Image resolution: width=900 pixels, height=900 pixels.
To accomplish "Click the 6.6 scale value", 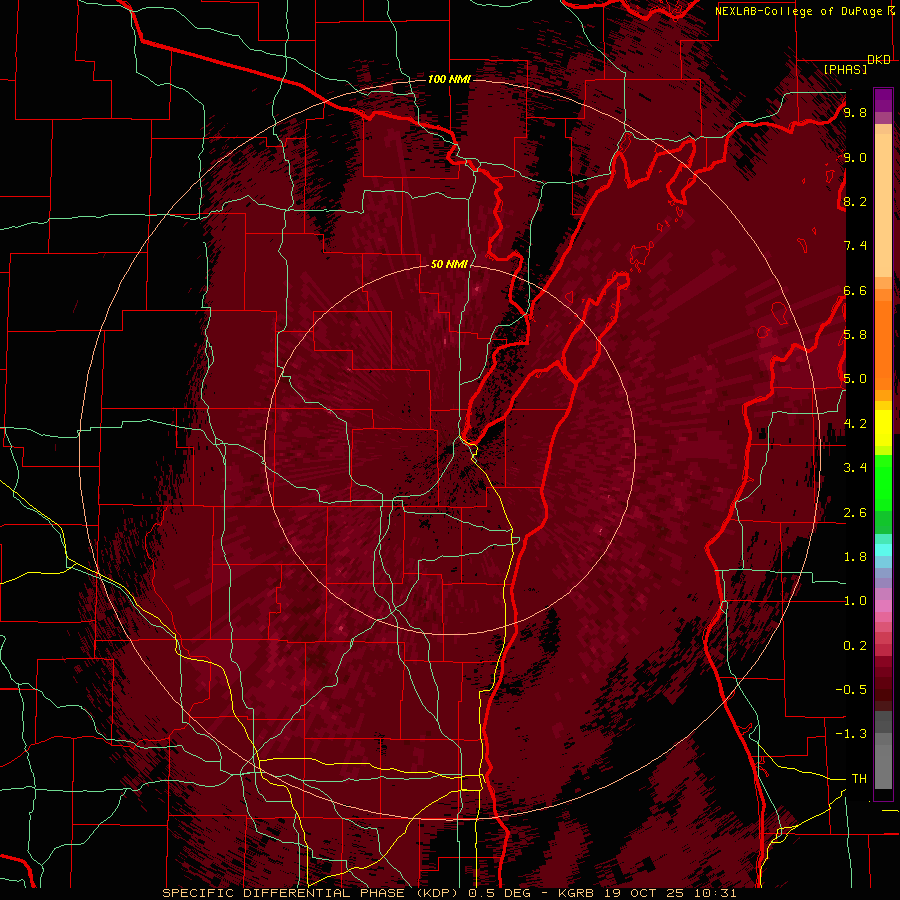I will coord(855,290).
